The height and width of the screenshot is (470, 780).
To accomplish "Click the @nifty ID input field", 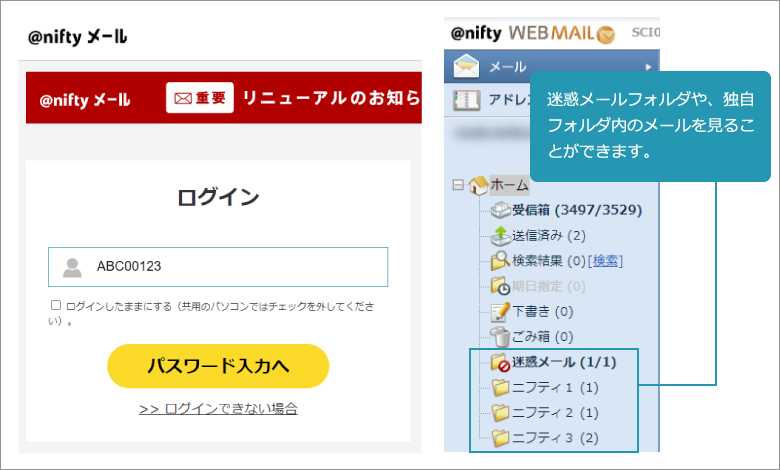I will click(x=218, y=267).
